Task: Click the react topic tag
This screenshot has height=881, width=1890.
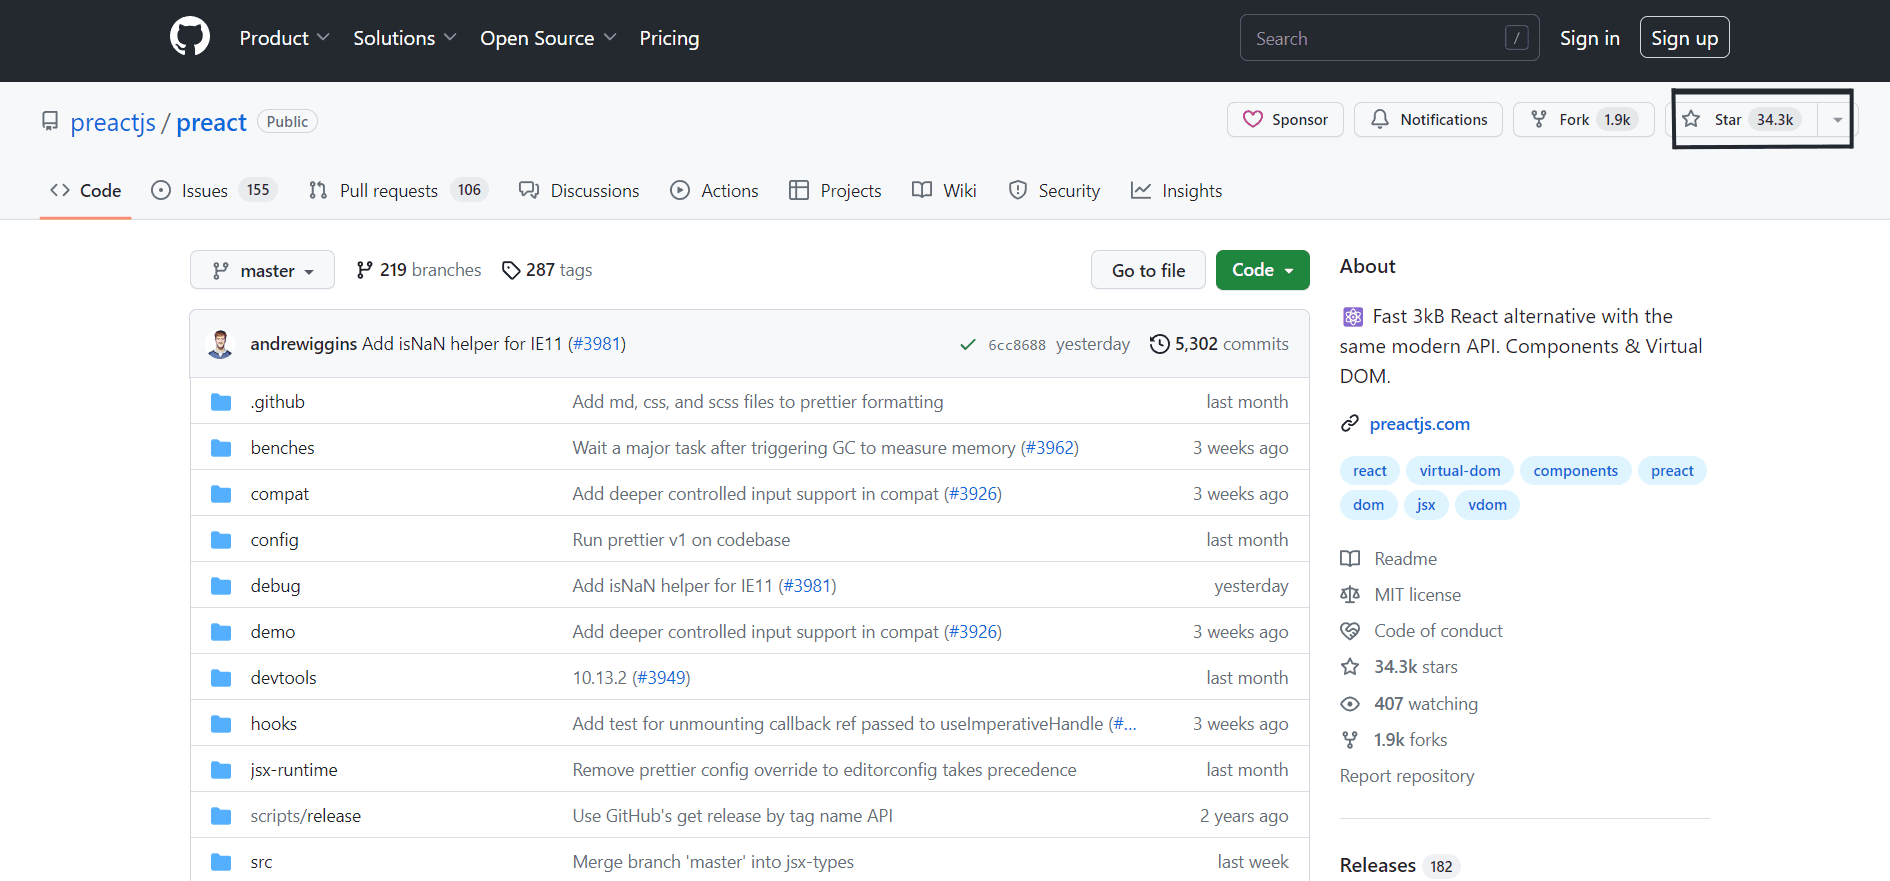Action: [x=1369, y=471]
